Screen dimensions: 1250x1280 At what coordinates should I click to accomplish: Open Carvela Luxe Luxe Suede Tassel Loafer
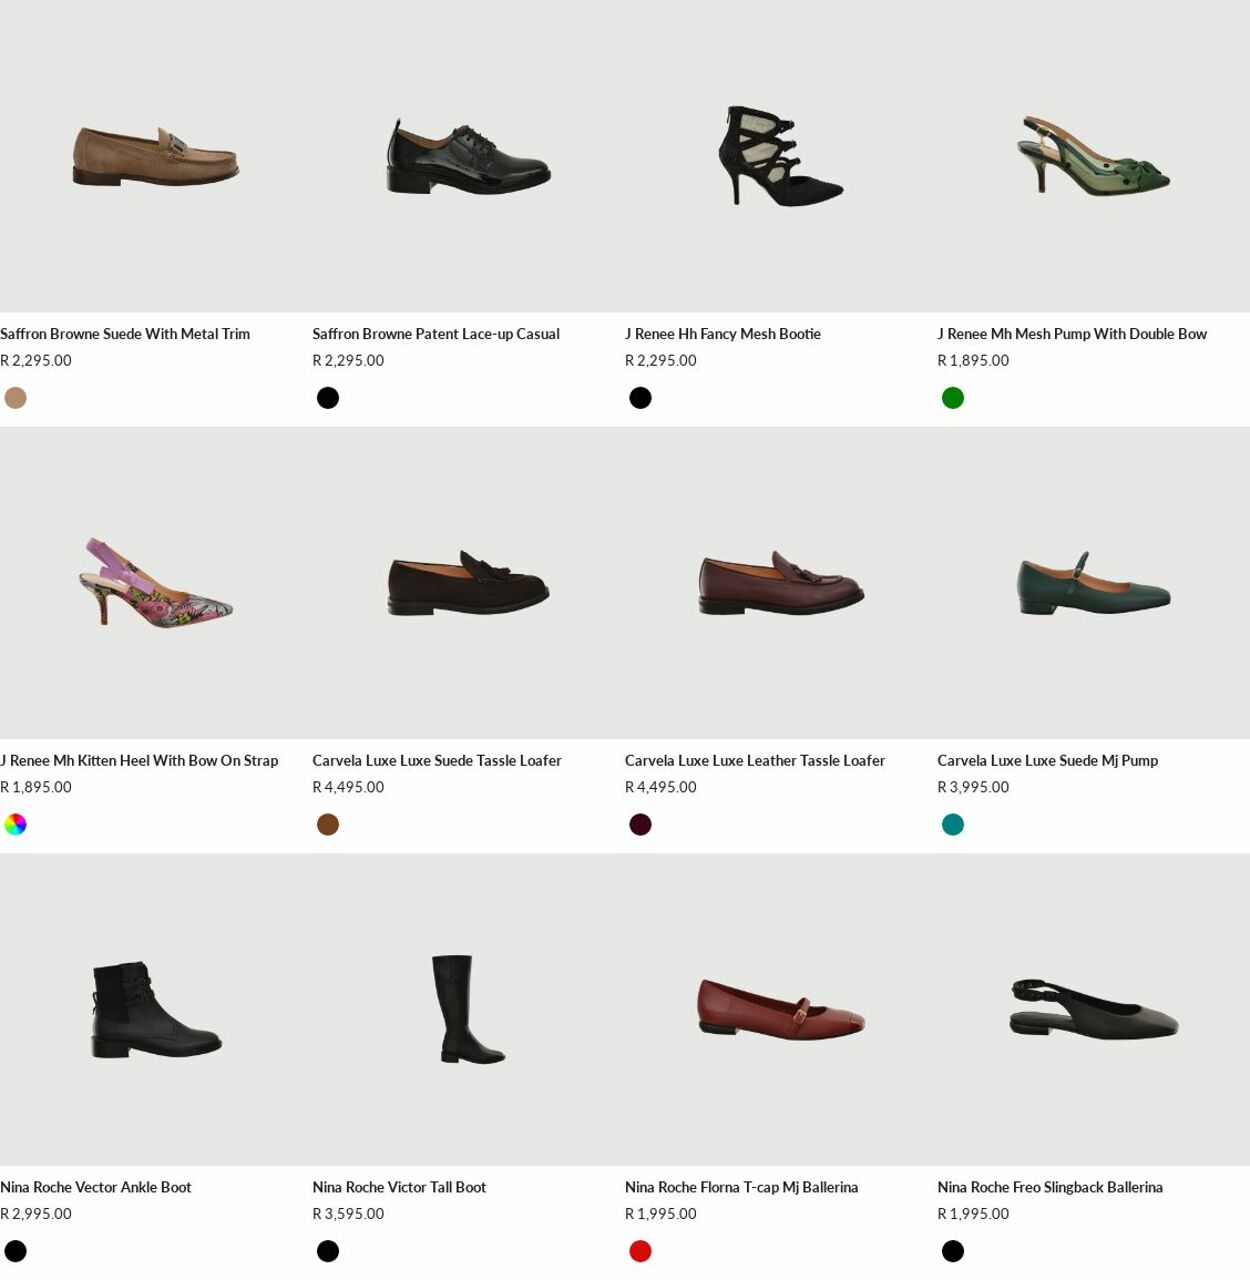(x=437, y=761)
